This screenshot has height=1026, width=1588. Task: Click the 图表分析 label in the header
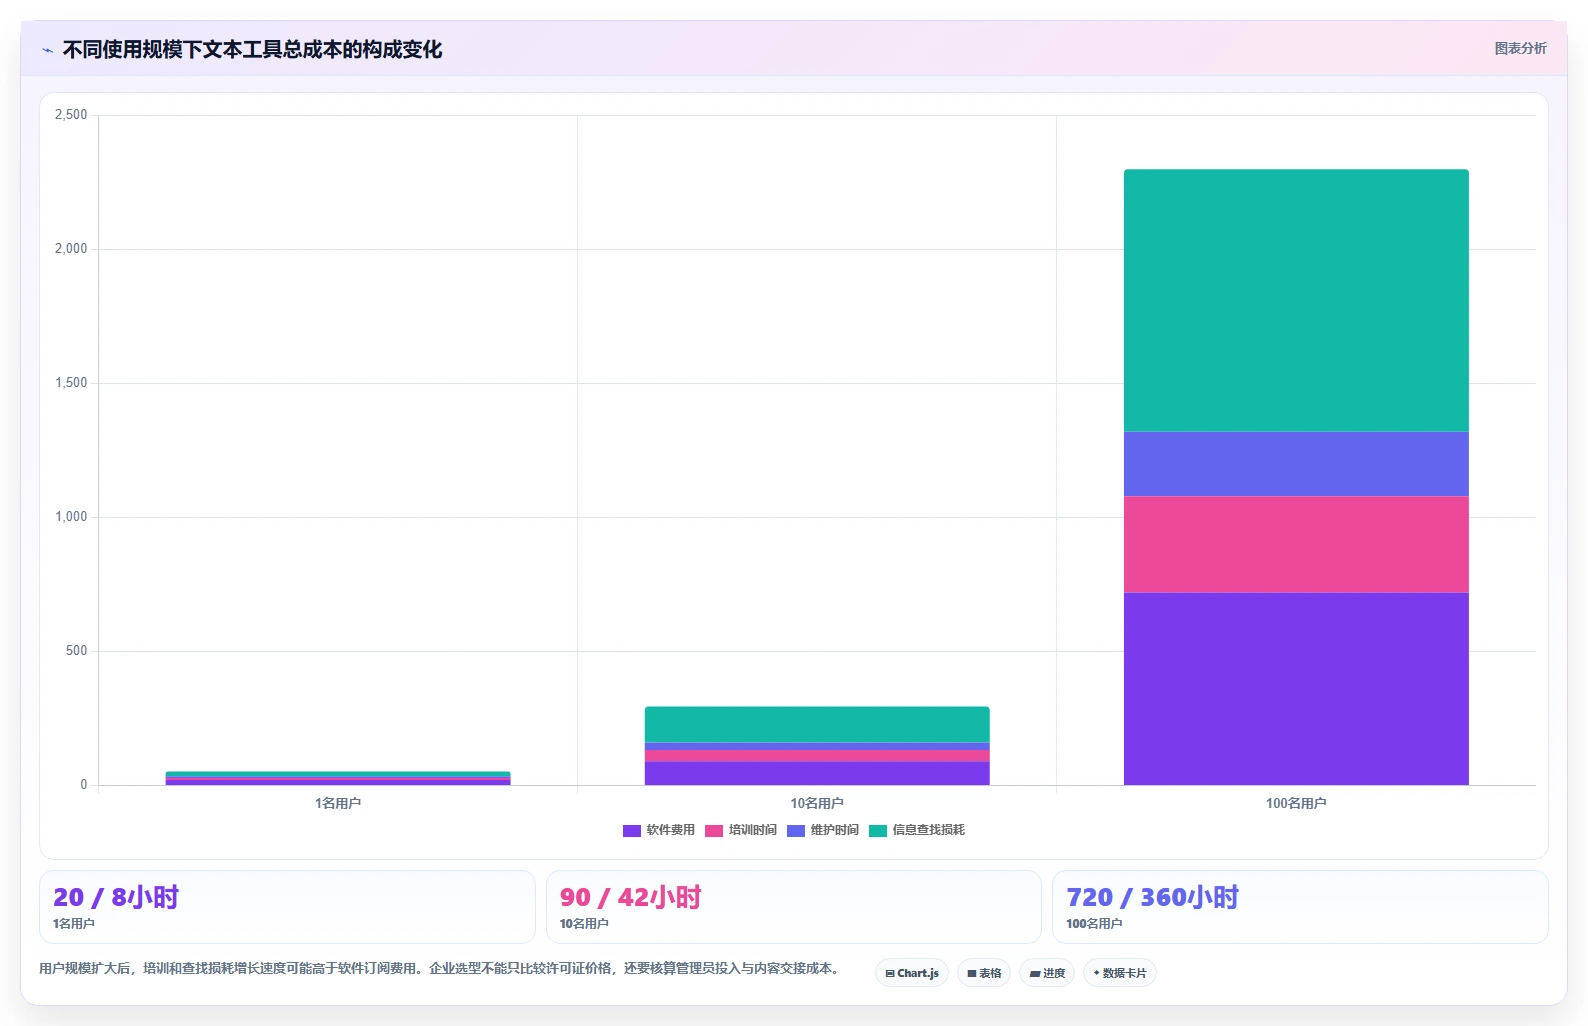1520,48
